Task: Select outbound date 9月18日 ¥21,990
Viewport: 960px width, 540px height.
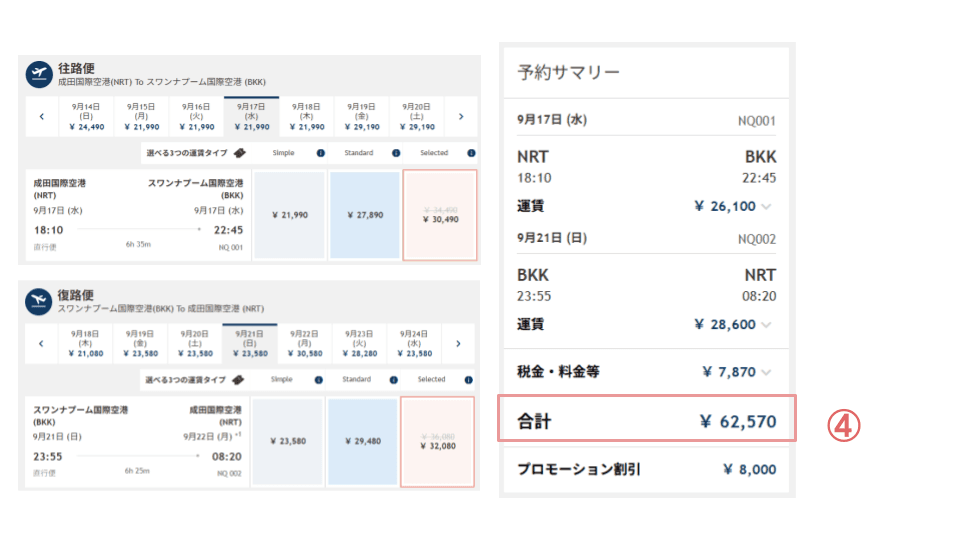Action: point(307,116)
